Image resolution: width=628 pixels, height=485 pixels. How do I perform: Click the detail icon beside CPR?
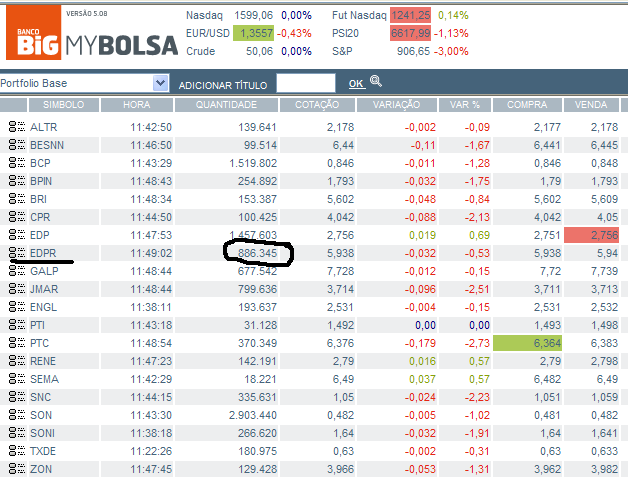pyautogui.click(x=17, y=217)
